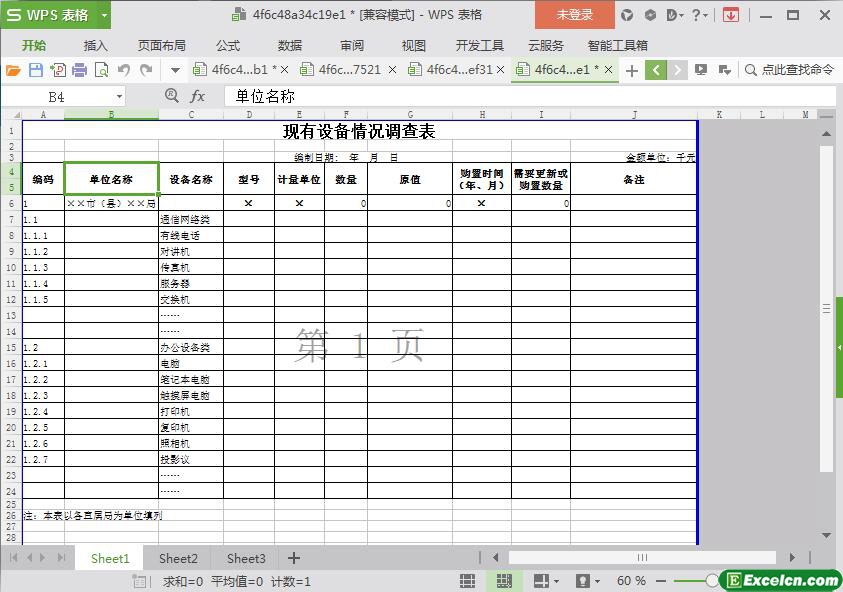
Task: Expand the quick access toolbar dropdown
Action: (175, 70)
